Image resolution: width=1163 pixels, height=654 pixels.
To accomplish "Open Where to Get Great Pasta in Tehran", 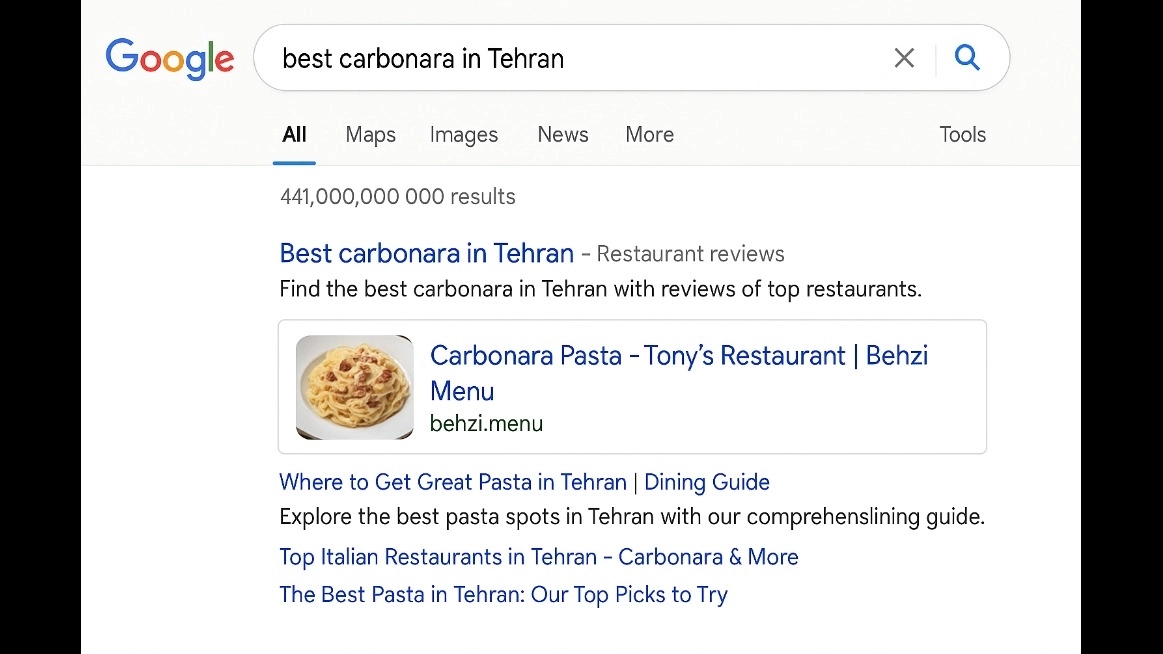I will [524, 482].
